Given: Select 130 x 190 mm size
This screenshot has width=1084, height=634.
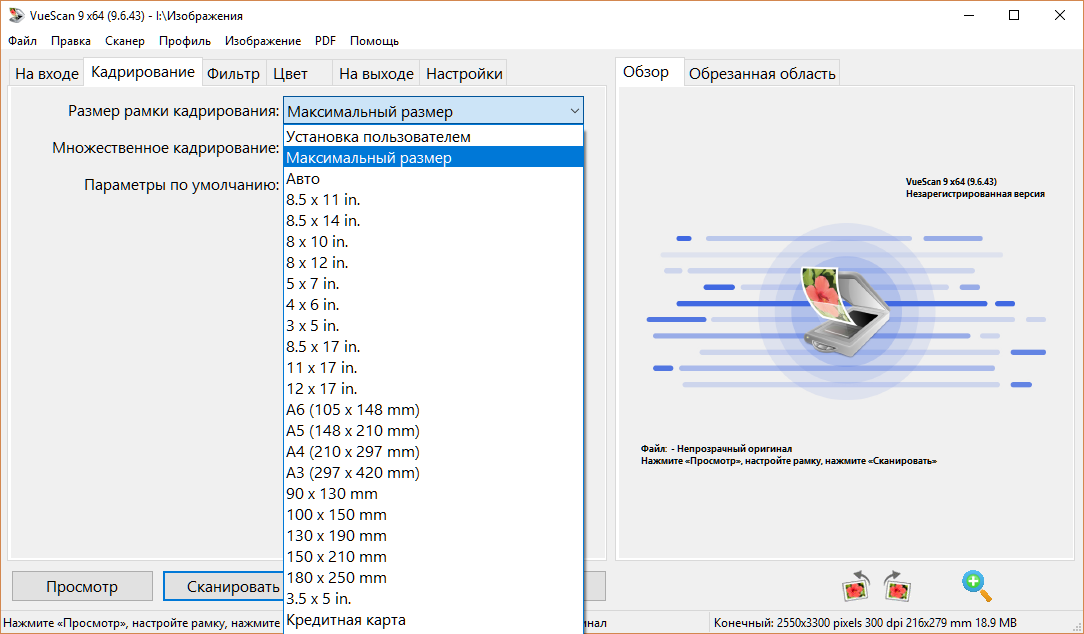Looking at the screenshot, I should click(x=433, y=536).
